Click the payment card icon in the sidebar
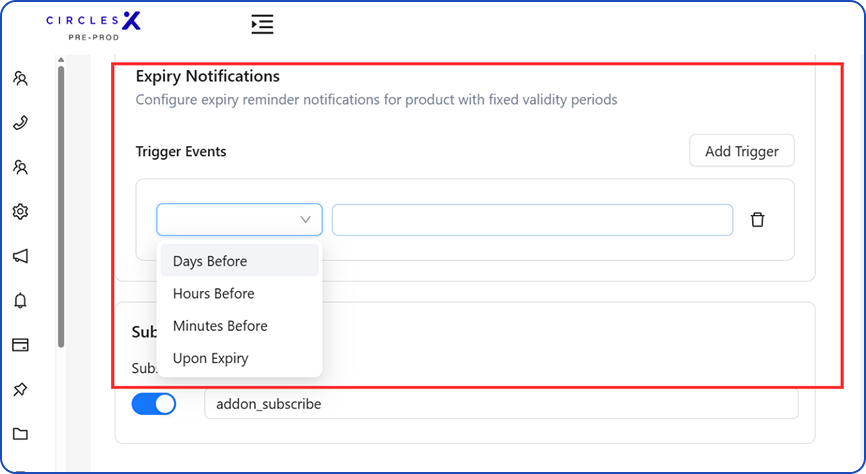The height and width of the screenshot is (474, 866). click(20, 345)
